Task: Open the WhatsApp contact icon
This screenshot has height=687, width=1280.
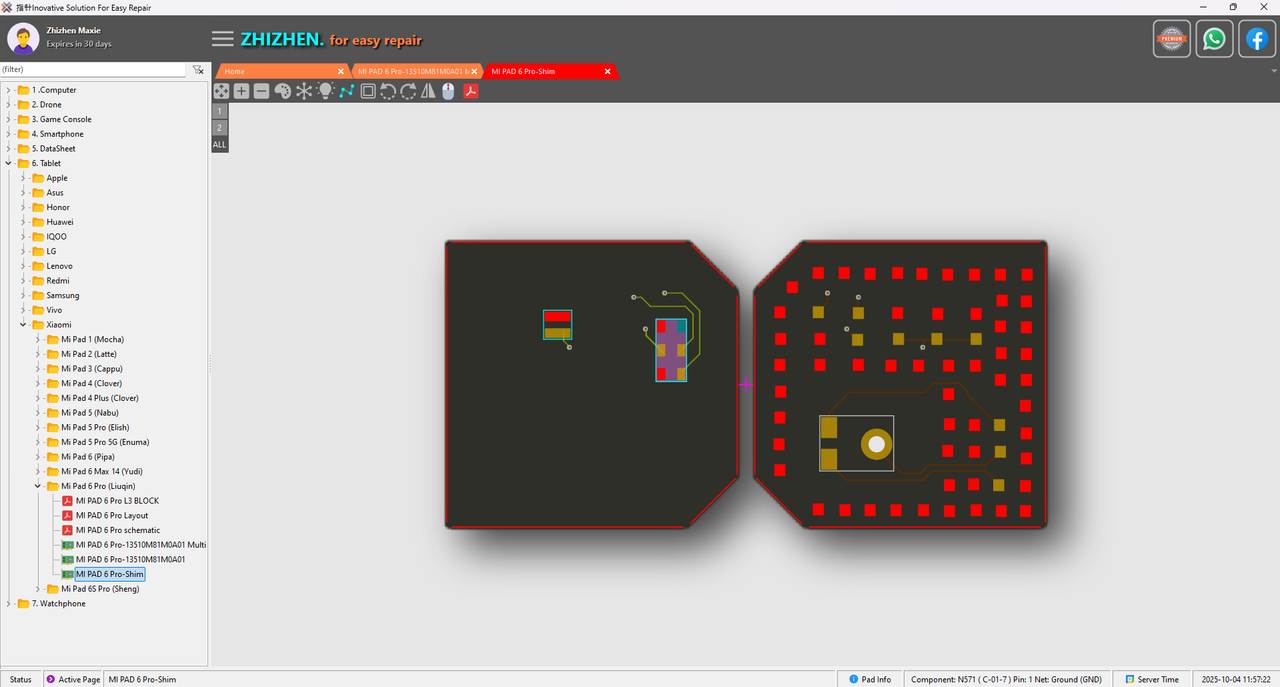Action: (1214, 39)
